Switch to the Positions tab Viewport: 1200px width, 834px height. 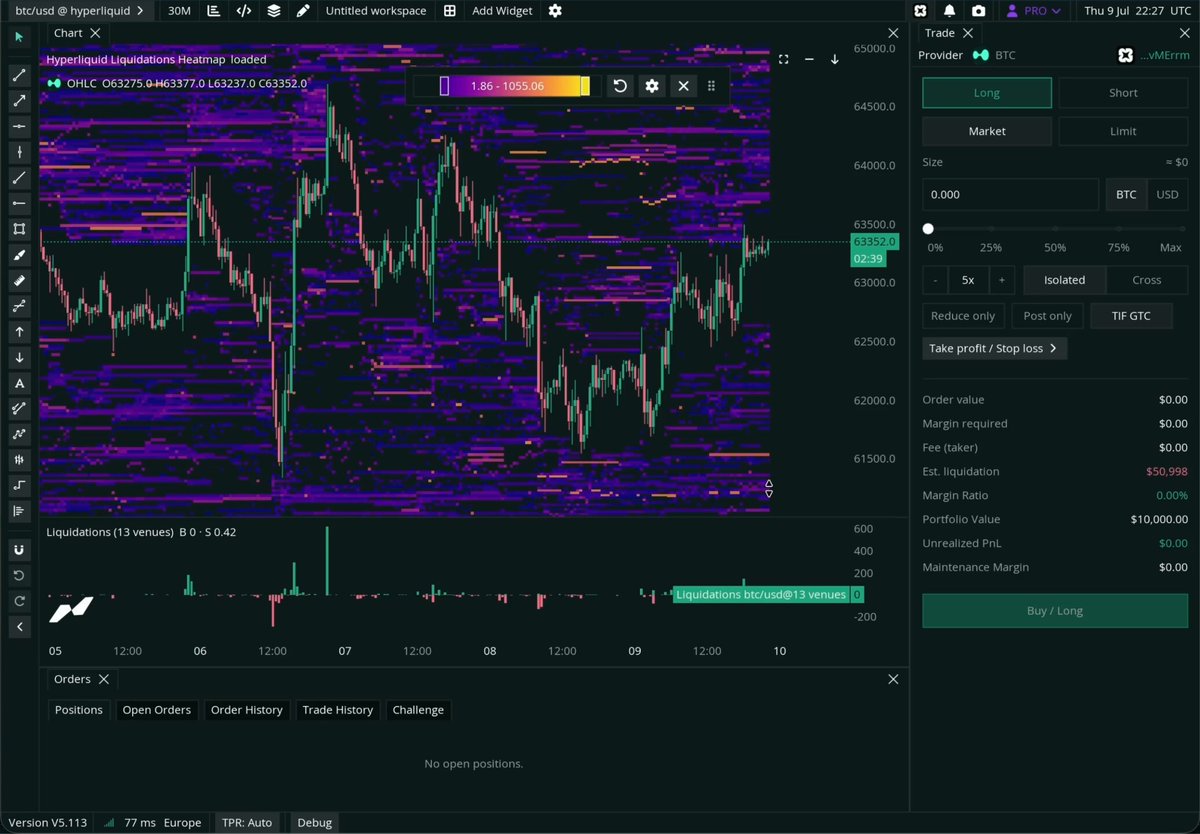click(x=79, y=710)
